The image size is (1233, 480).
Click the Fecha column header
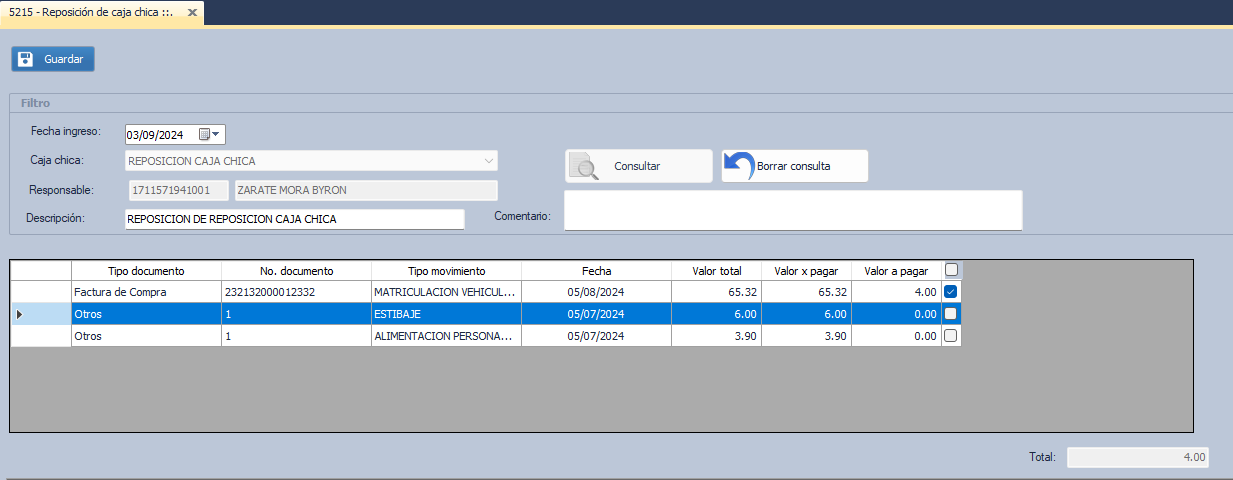[x=596, y=271]
